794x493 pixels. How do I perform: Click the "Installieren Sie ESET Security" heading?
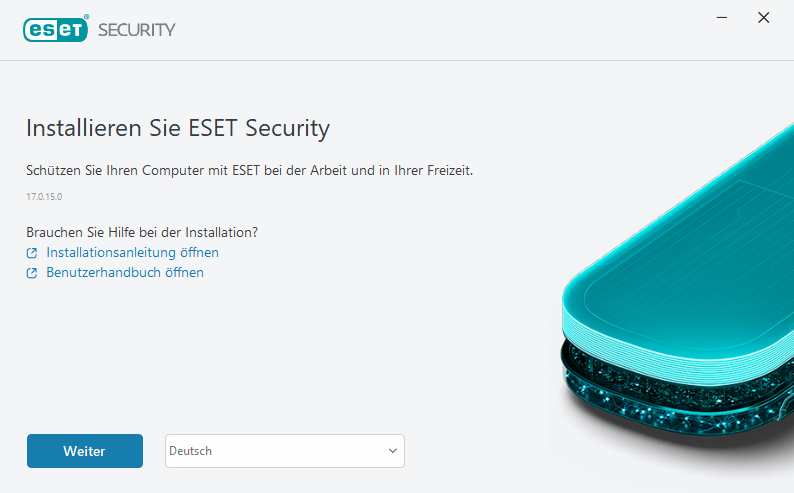177,128
